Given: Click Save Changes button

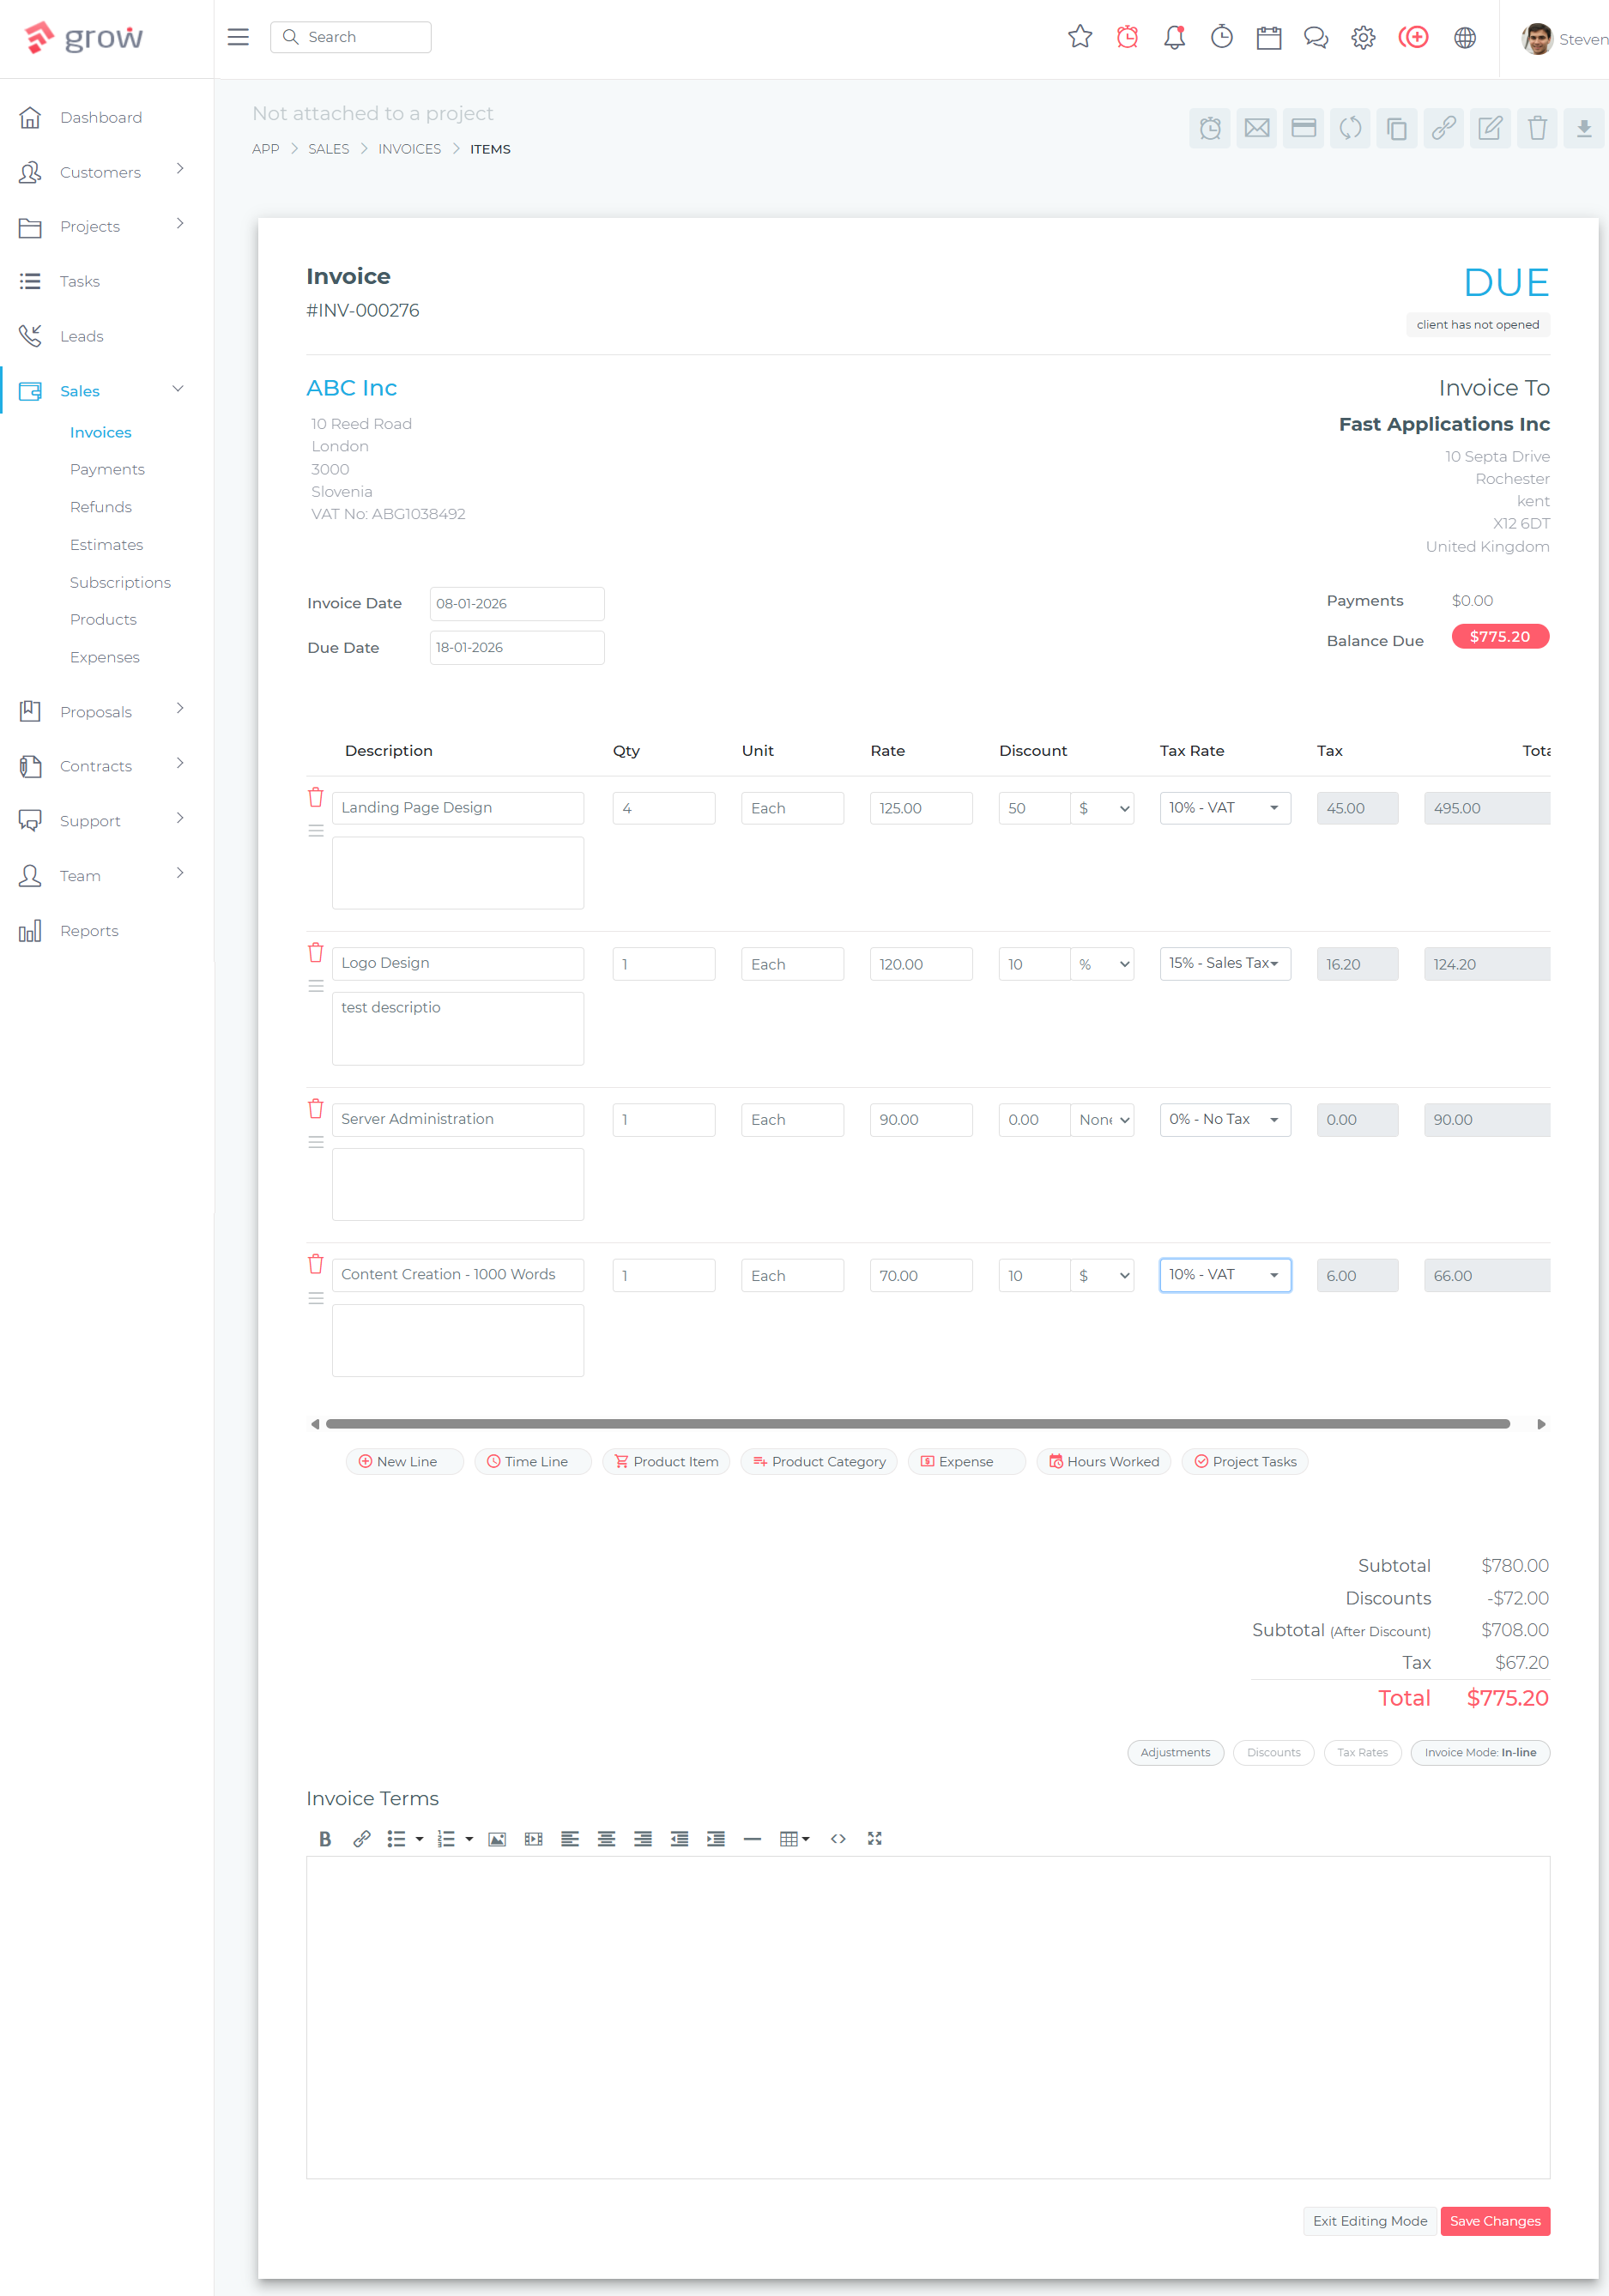Looking at the screenshot, I should (x=1494, y=2221).
